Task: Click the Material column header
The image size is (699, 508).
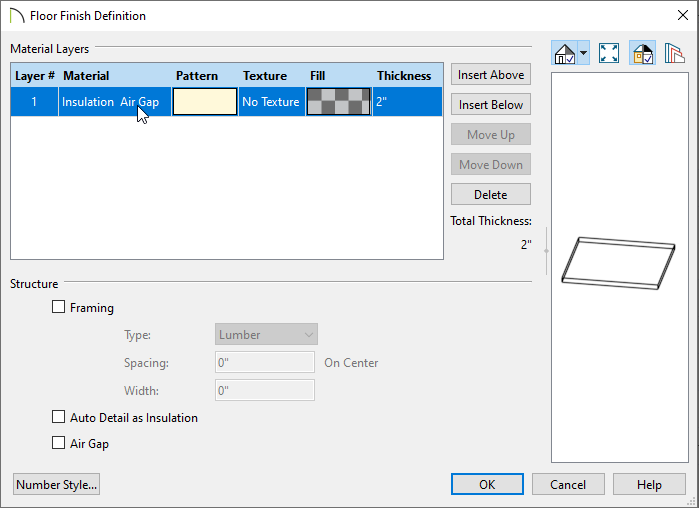Action: point(86,76)
